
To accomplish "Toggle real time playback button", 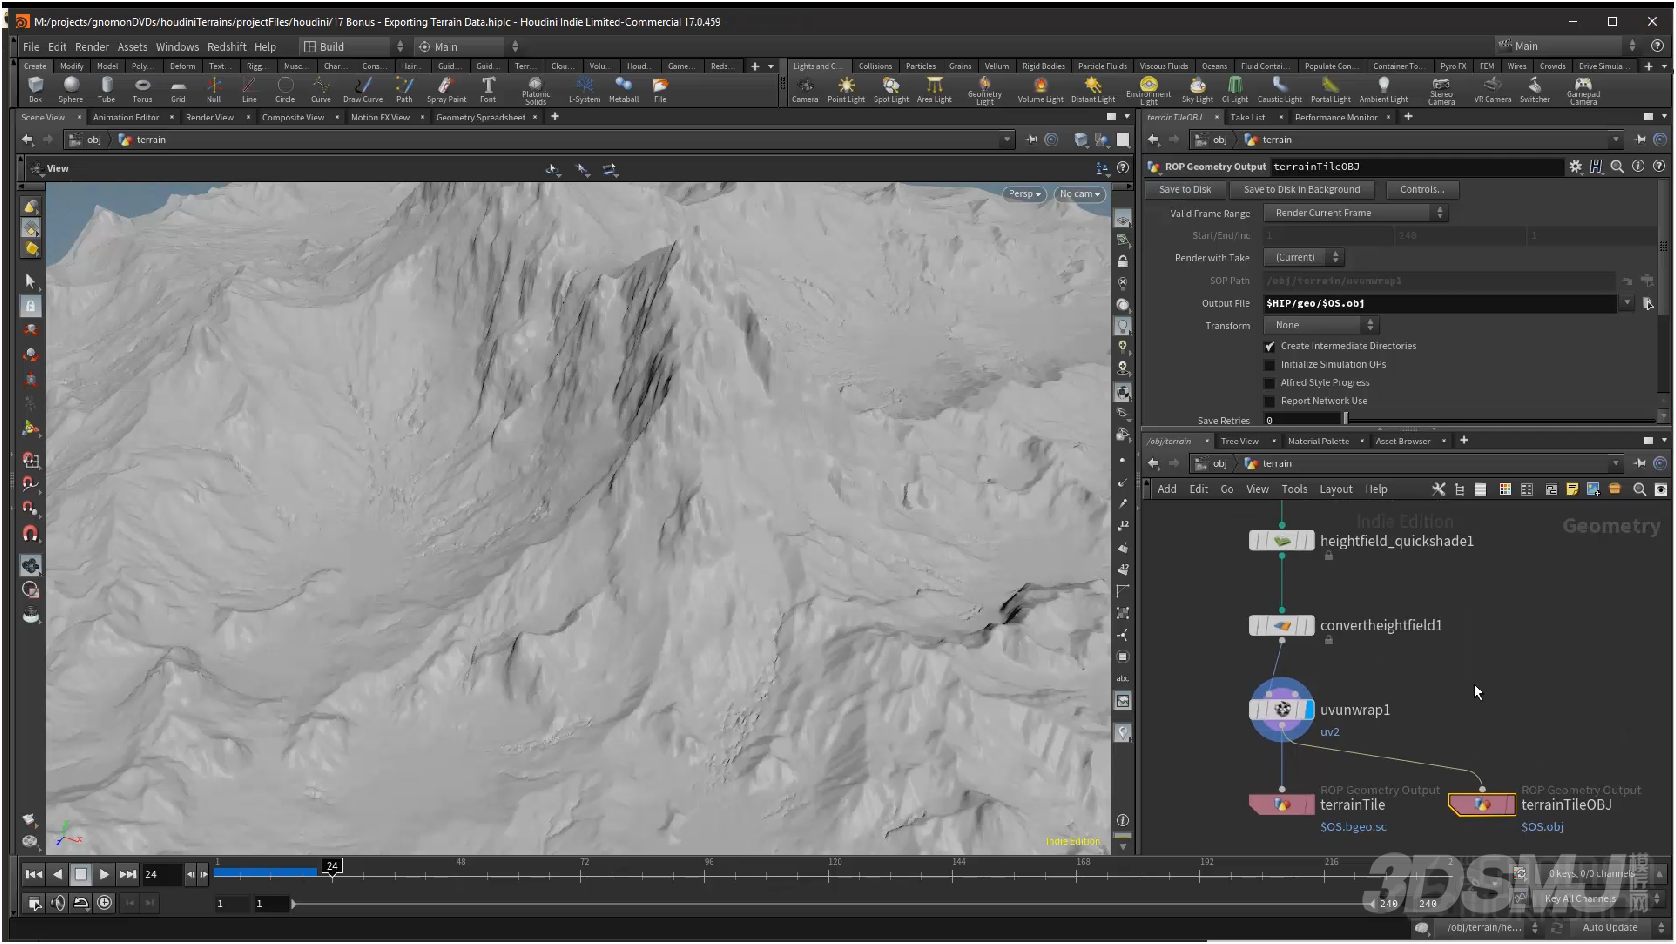I will click(104, 903).
